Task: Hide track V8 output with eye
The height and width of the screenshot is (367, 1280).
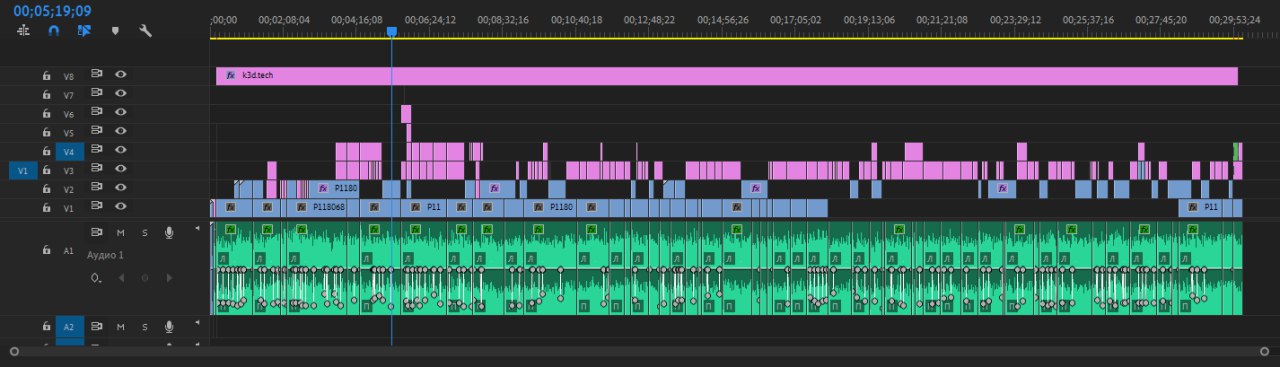Action: pyautogui.click(x=121, y=74)
